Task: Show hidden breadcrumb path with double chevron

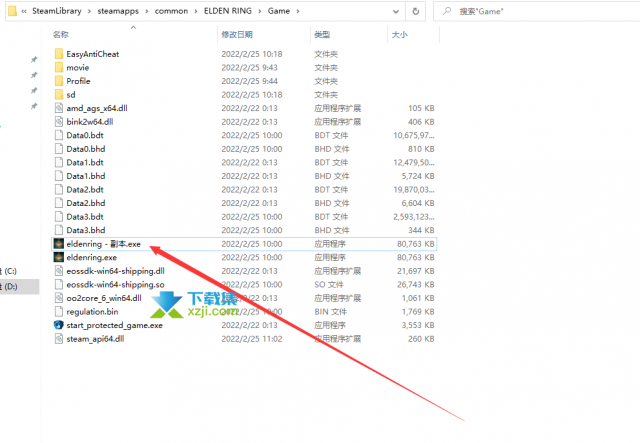Action: [x=24, y=11]
